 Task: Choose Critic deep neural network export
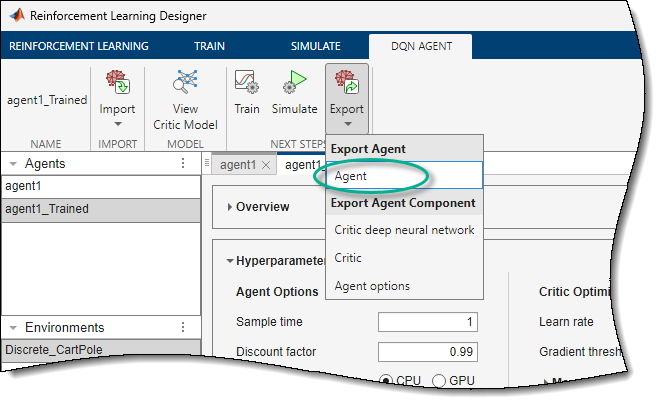click(x=404, y=230)
